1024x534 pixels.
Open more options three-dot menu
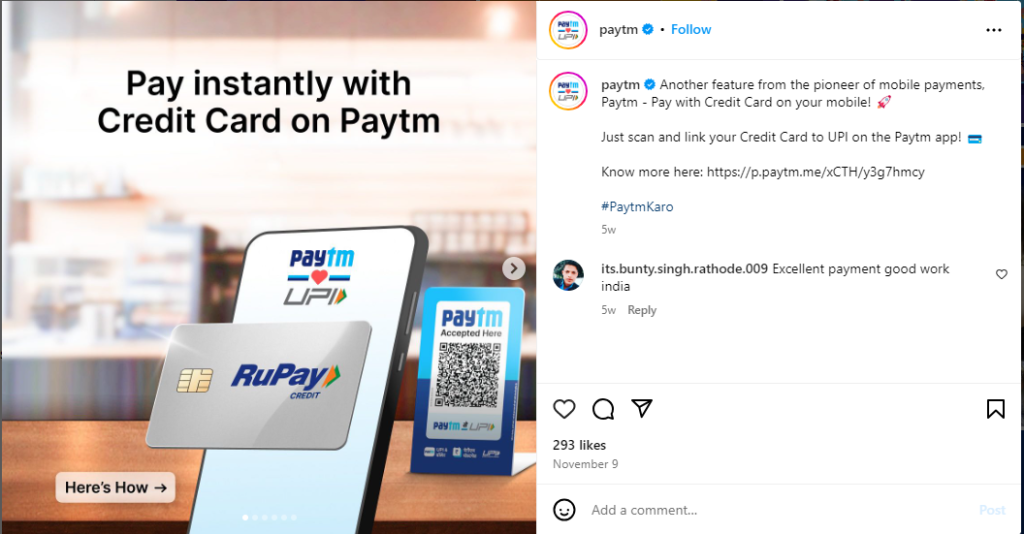[994, 30]
